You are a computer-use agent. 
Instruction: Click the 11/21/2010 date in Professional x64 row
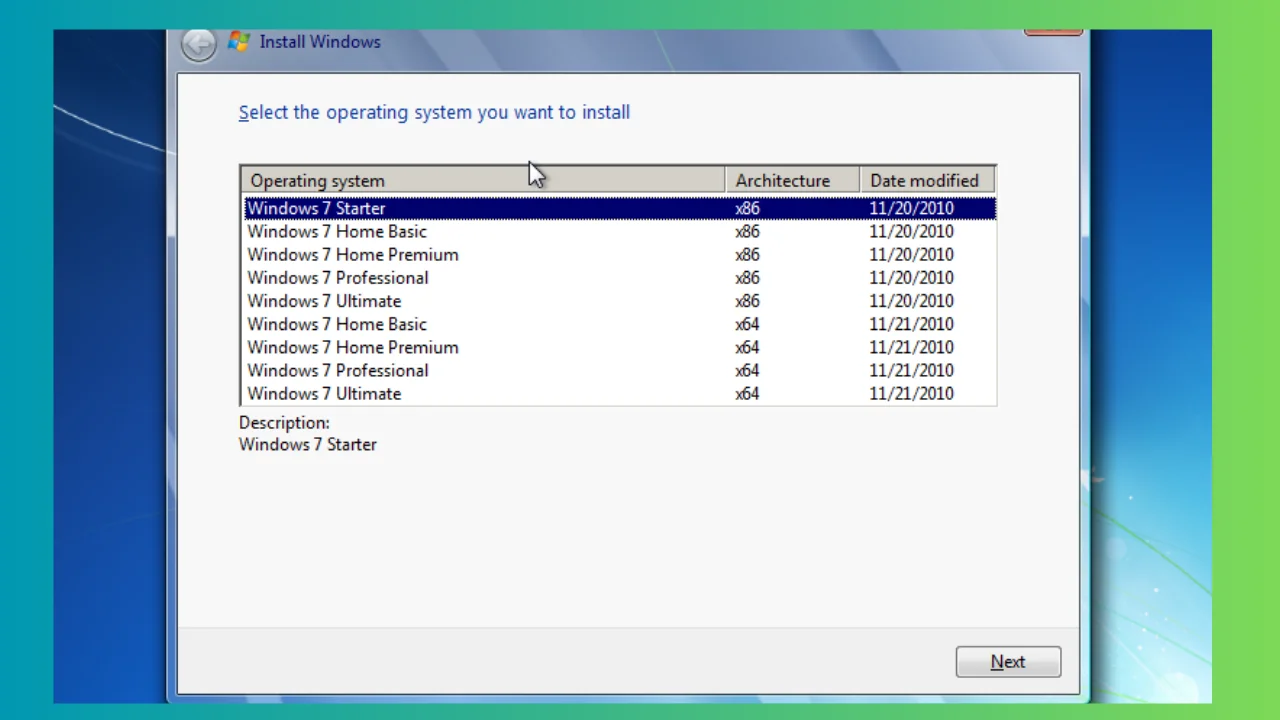pyautogui.click(x=911, y=370)
